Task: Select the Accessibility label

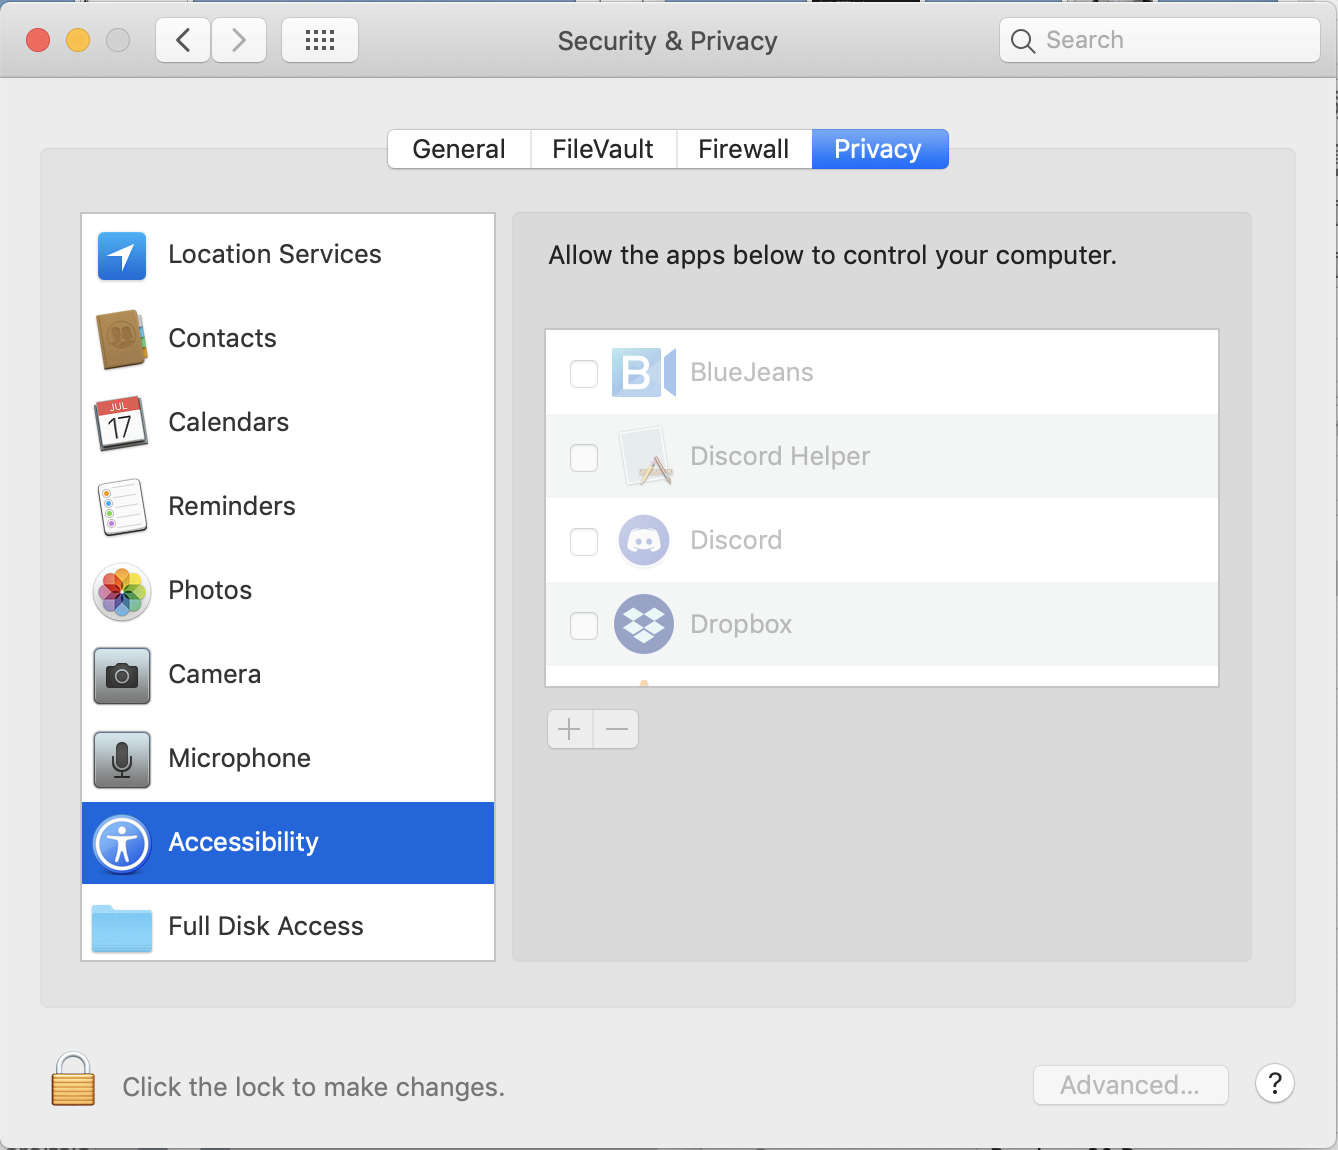Action: pyautogui.click(x=243, y=842)
